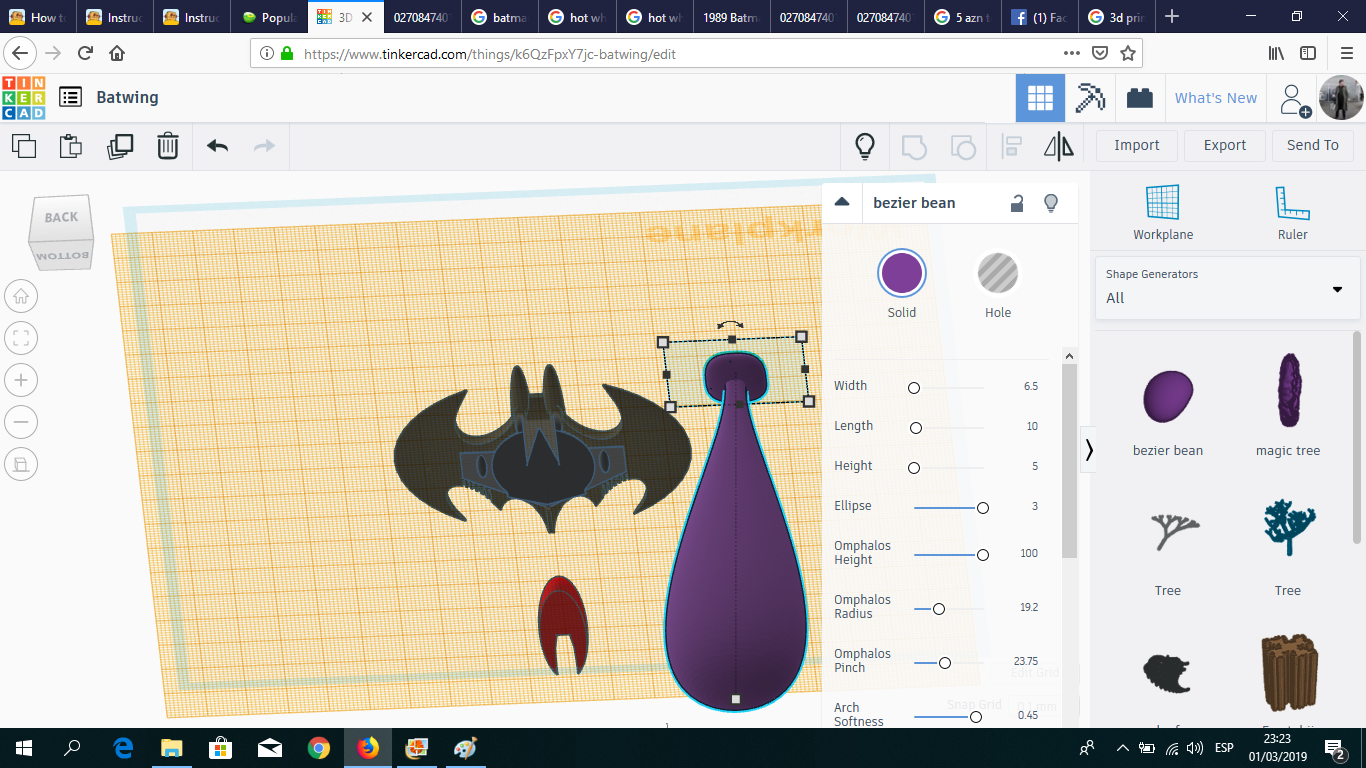Open the page actions ellipsis menu
1366x768 pixels.
1072,53
